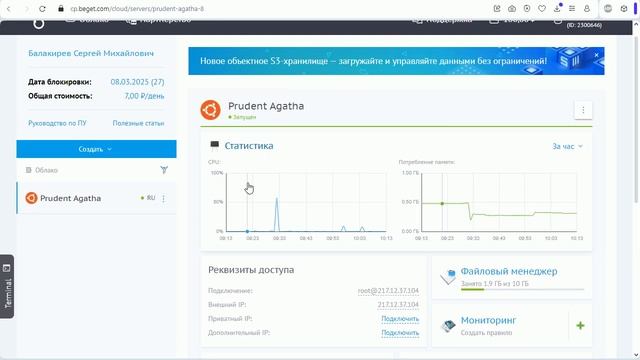The image size is (640, 360).
Task: Click the memory chart data point marker
Action: click(x=442, y=203)
